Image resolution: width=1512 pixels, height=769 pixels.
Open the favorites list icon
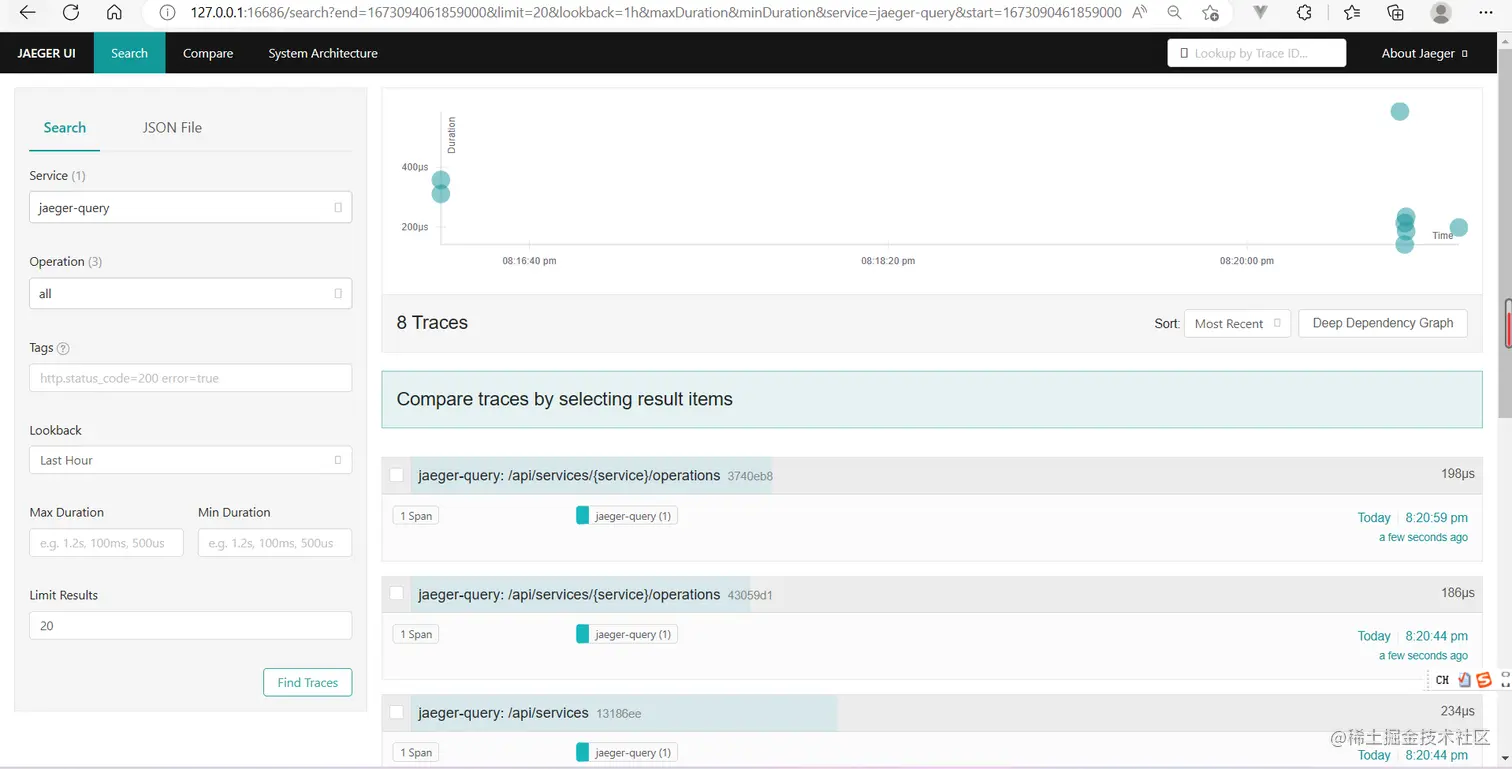[1352, 13]
